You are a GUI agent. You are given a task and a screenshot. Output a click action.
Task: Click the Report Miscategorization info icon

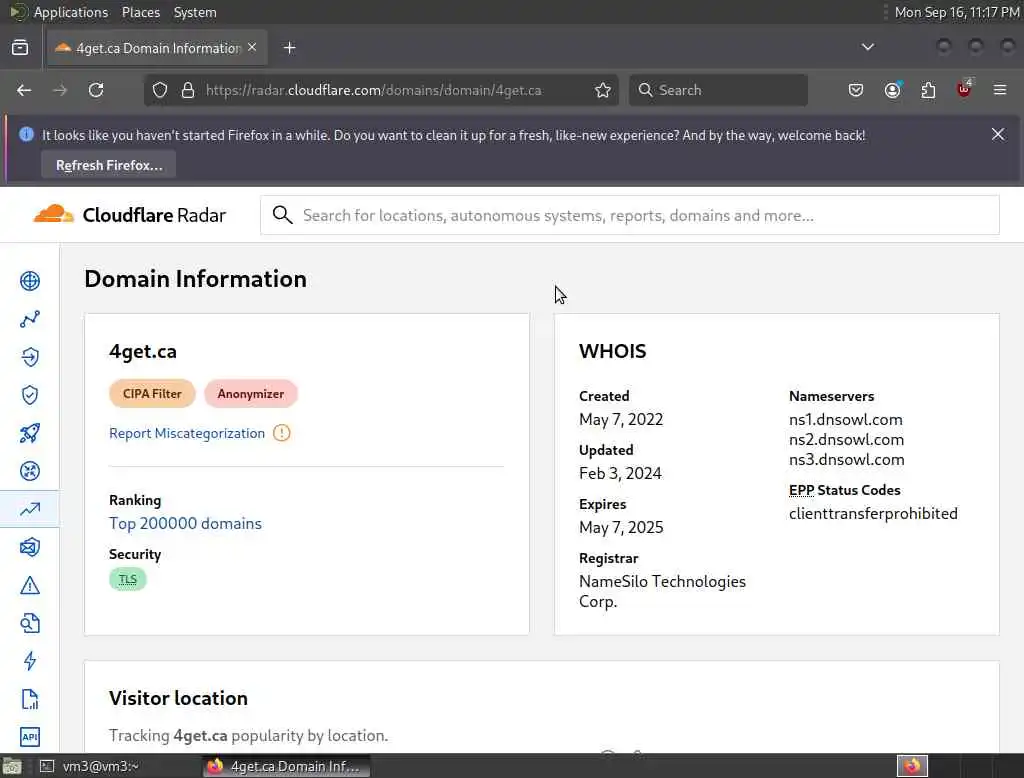(282, 433)
